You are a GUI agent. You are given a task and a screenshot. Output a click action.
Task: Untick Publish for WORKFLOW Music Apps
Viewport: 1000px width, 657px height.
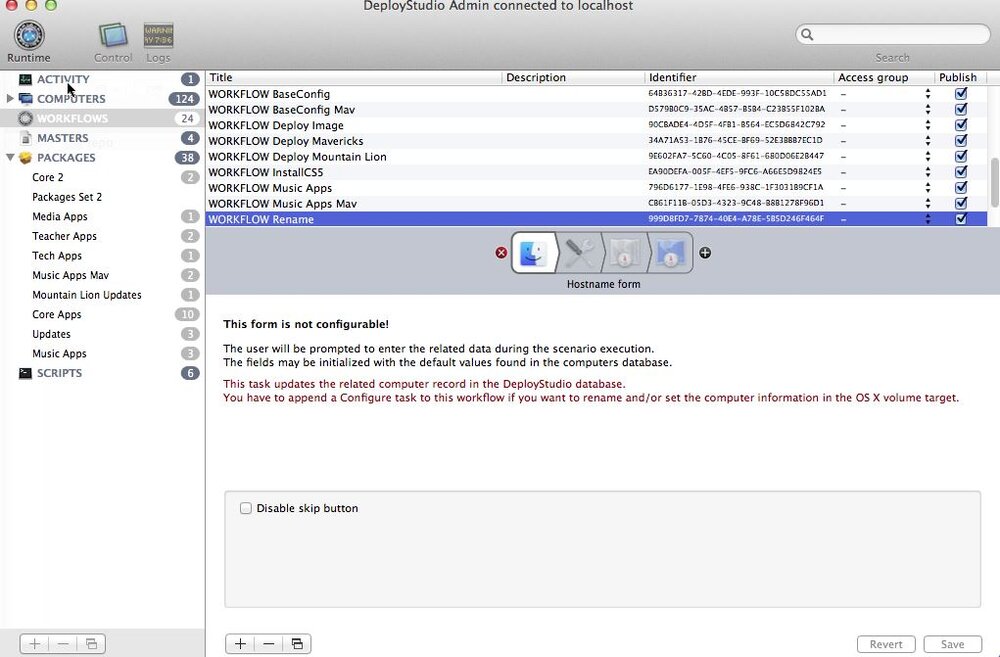coord(960,188)
